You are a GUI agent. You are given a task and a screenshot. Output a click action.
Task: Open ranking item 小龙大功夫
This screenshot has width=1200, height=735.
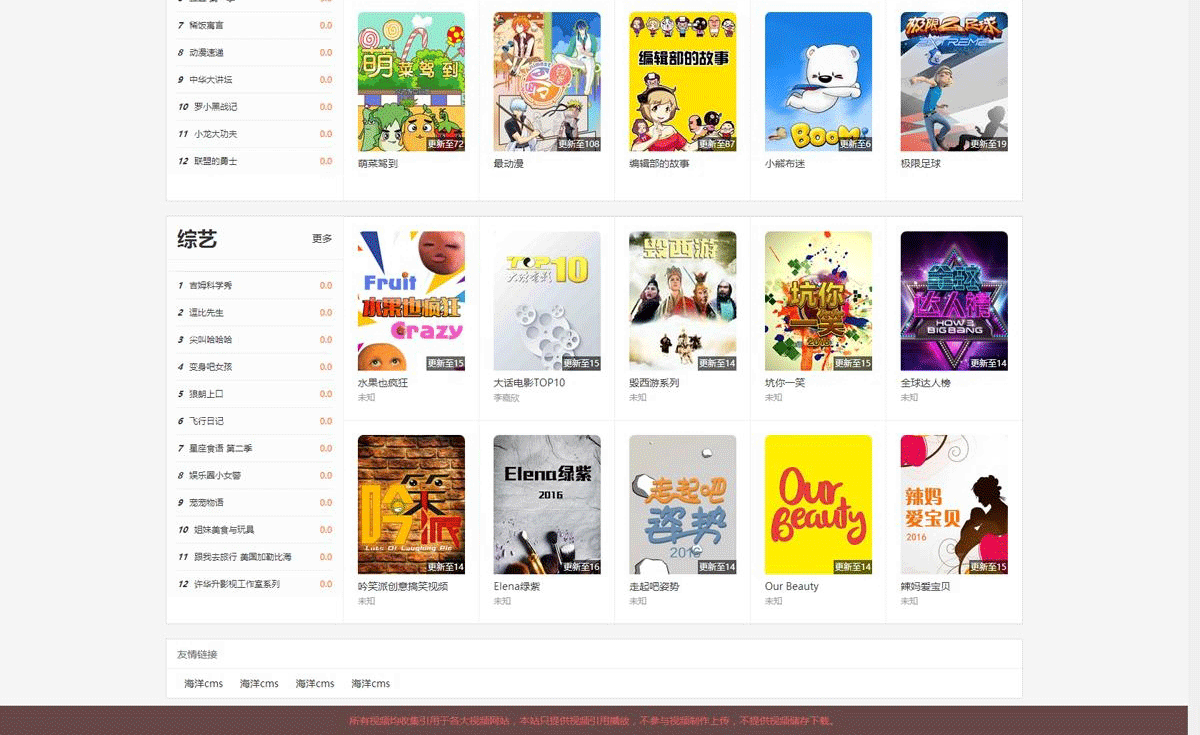pyautogui.click(x=215, y=133)
